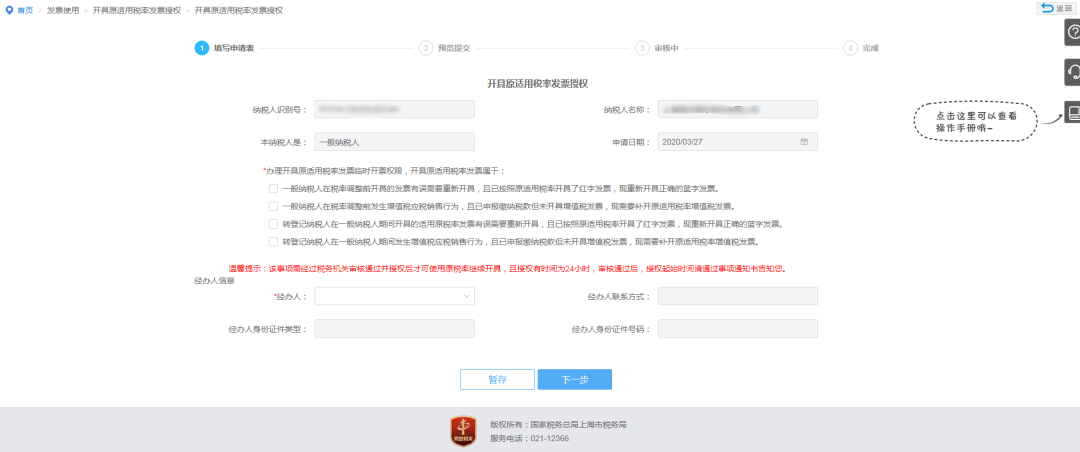Check 转登记纳税人 发生增值税应税销售行为 补开 option

273,242
